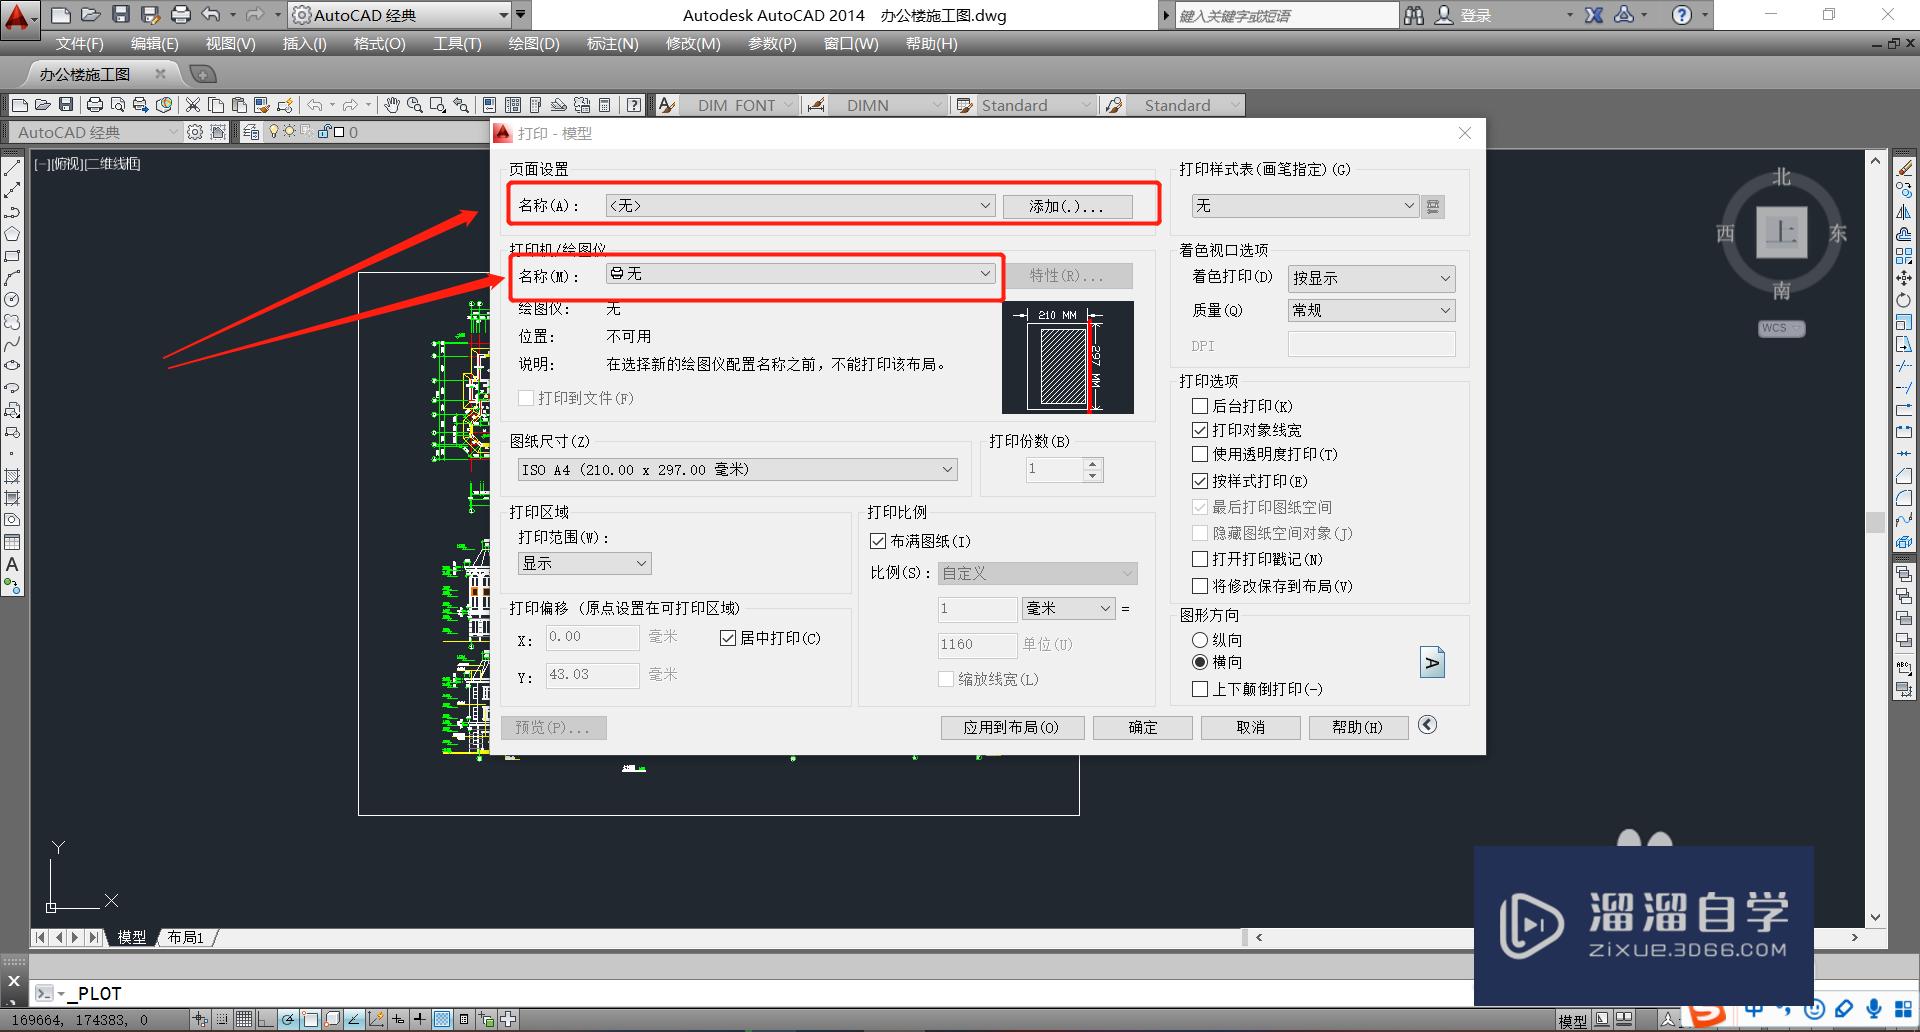The width and height of the screenshot is (1920, 1032).
Task: Open the 文件(F) menu
Action: [80, 44]
